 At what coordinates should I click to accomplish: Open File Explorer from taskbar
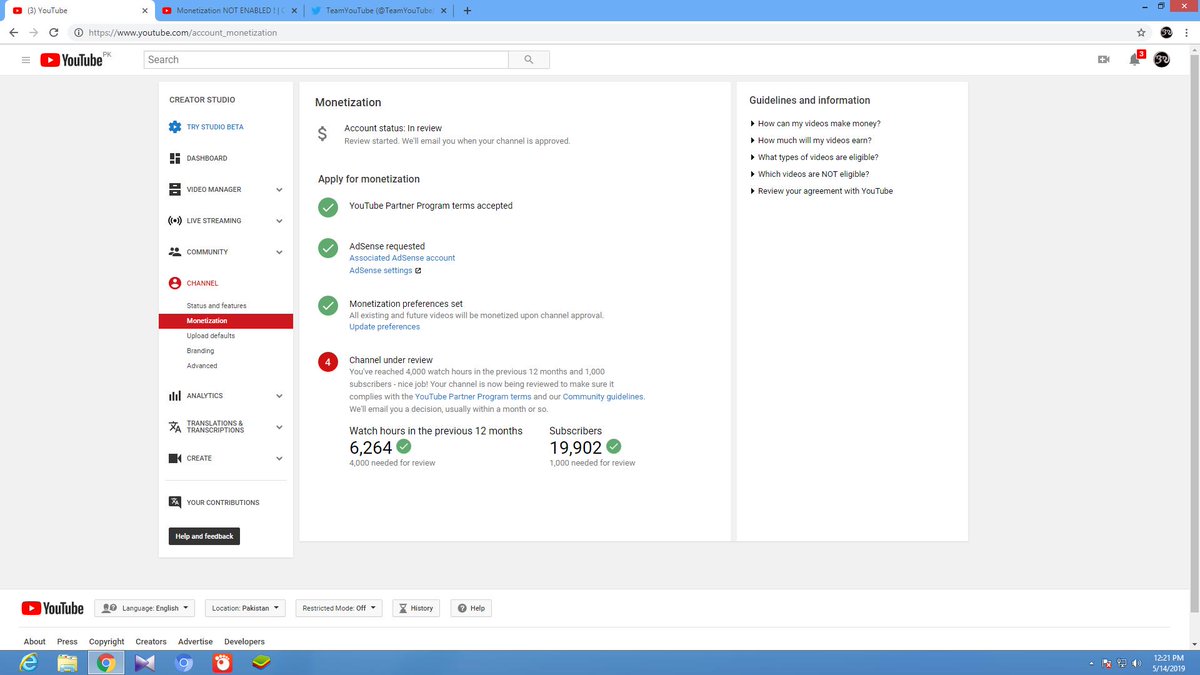[x=68, y=662]
